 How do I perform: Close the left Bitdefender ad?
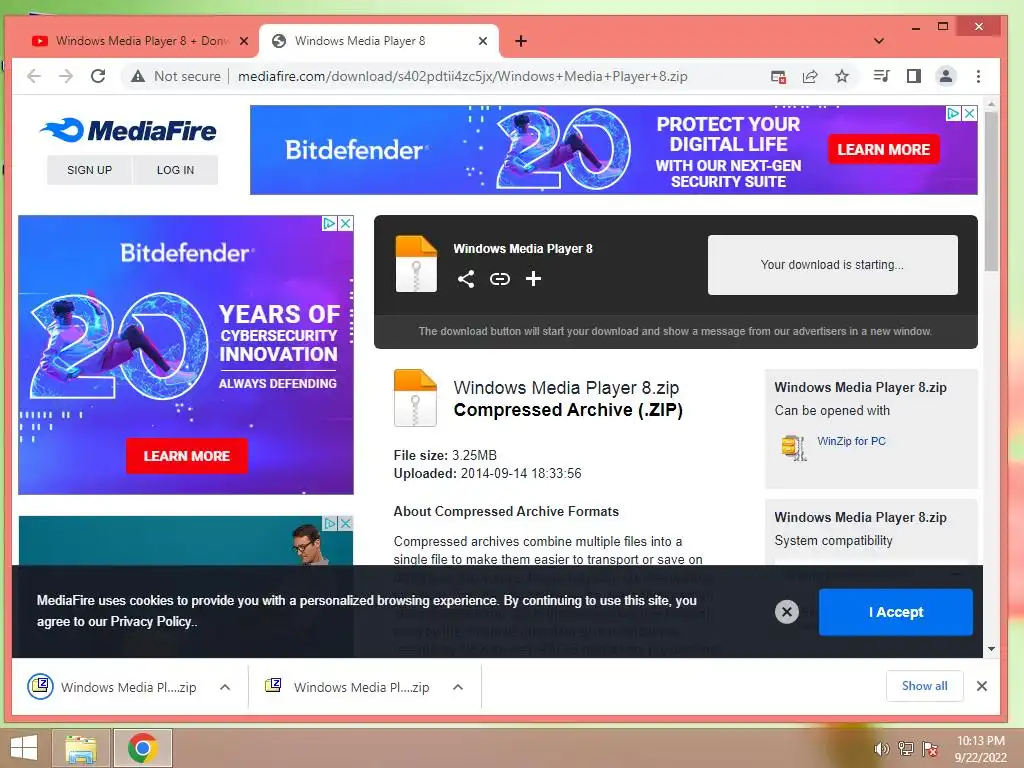click(x=345, y=223)
